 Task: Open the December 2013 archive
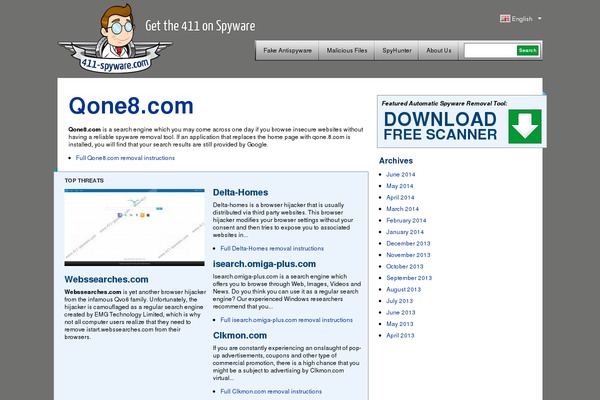click(x=408, y=243)
